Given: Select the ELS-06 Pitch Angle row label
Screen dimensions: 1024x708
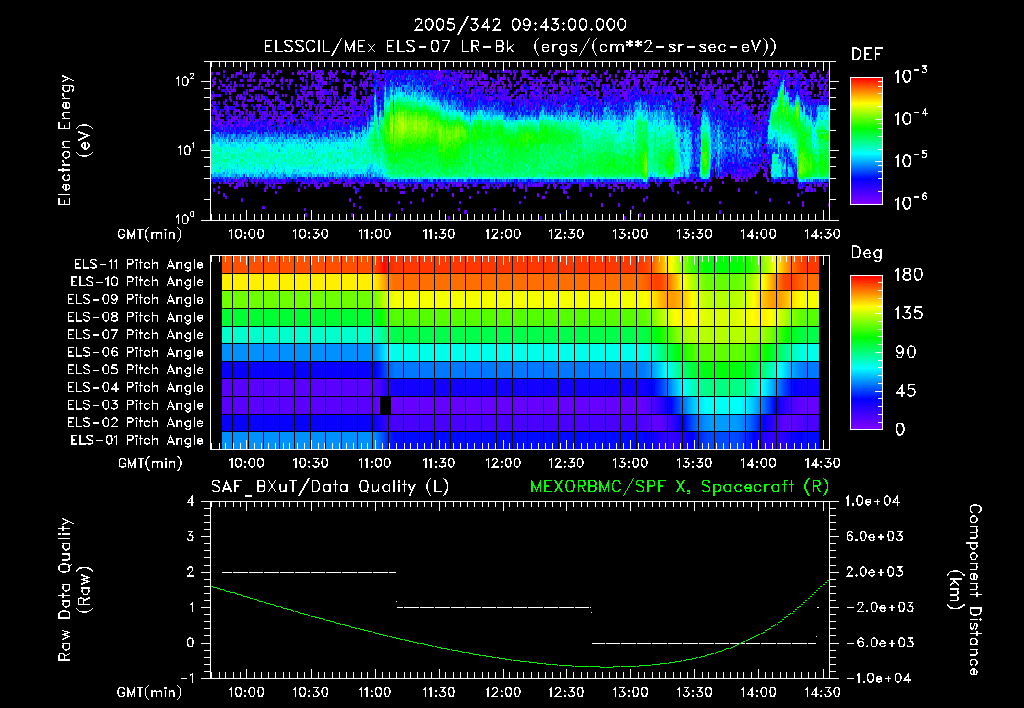Looking at the screenshot, I should 136,352.
